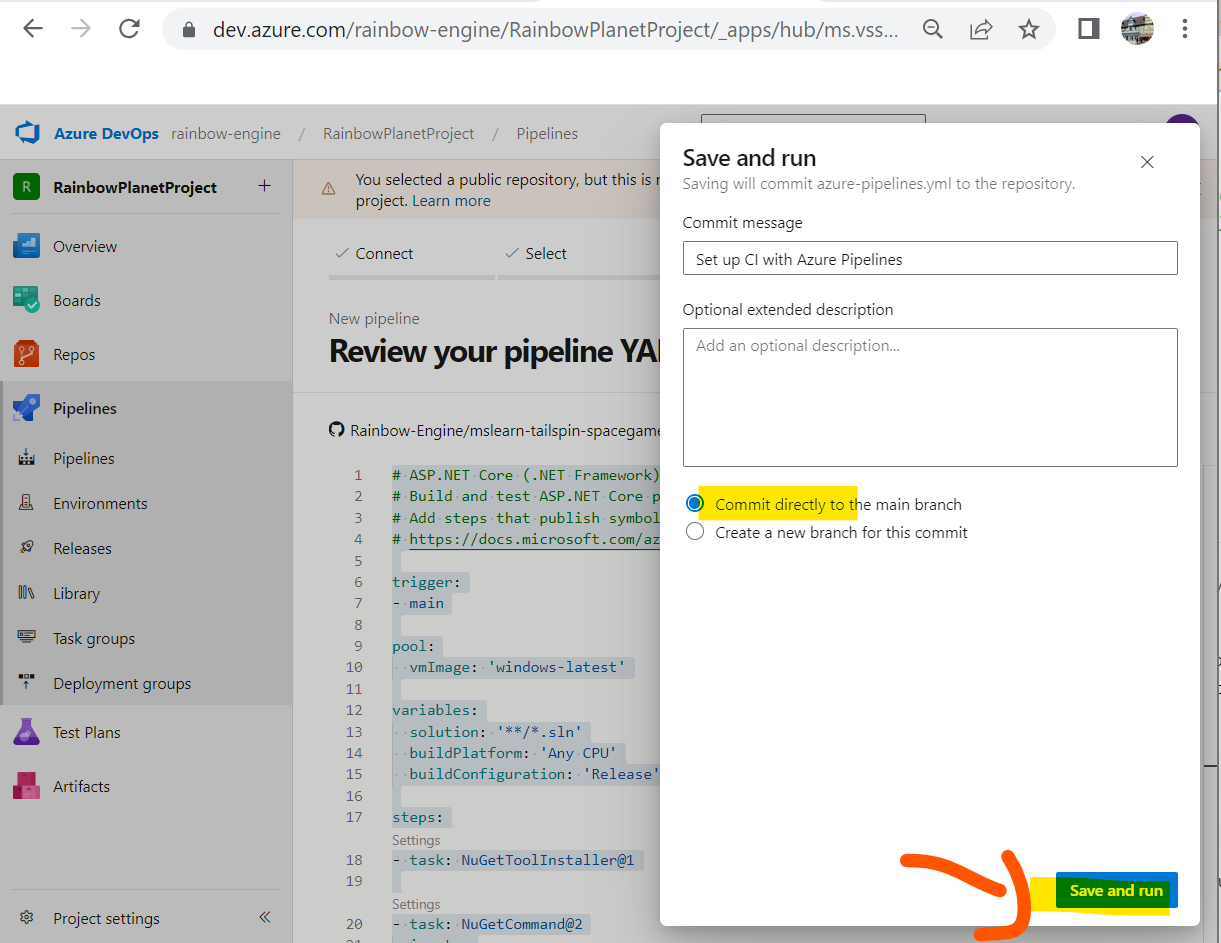Open the browser zoom magnifier icon
Screen dimensions: 1221x943
[933, 29]
